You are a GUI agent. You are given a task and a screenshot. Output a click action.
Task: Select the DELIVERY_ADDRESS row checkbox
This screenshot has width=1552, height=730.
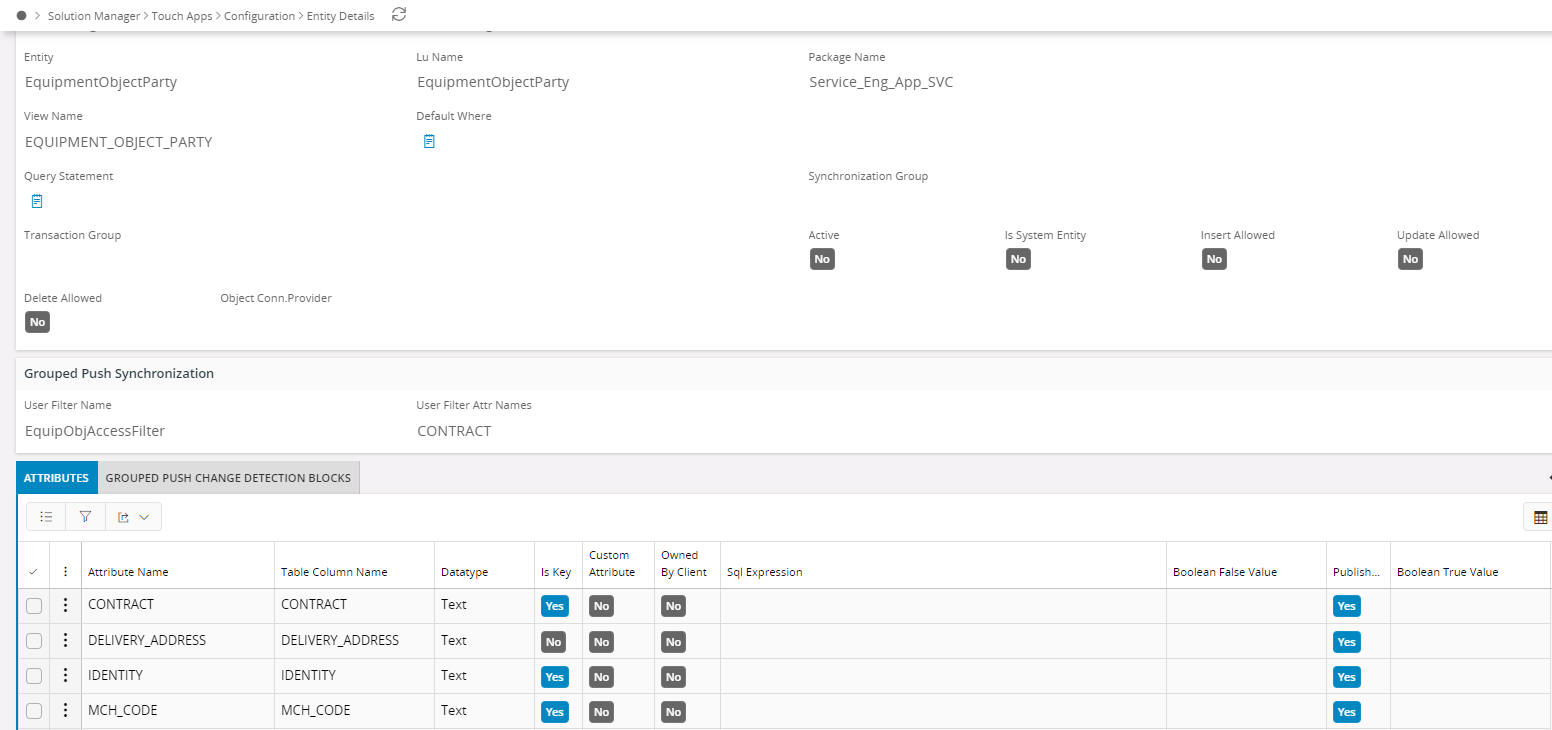34,641
